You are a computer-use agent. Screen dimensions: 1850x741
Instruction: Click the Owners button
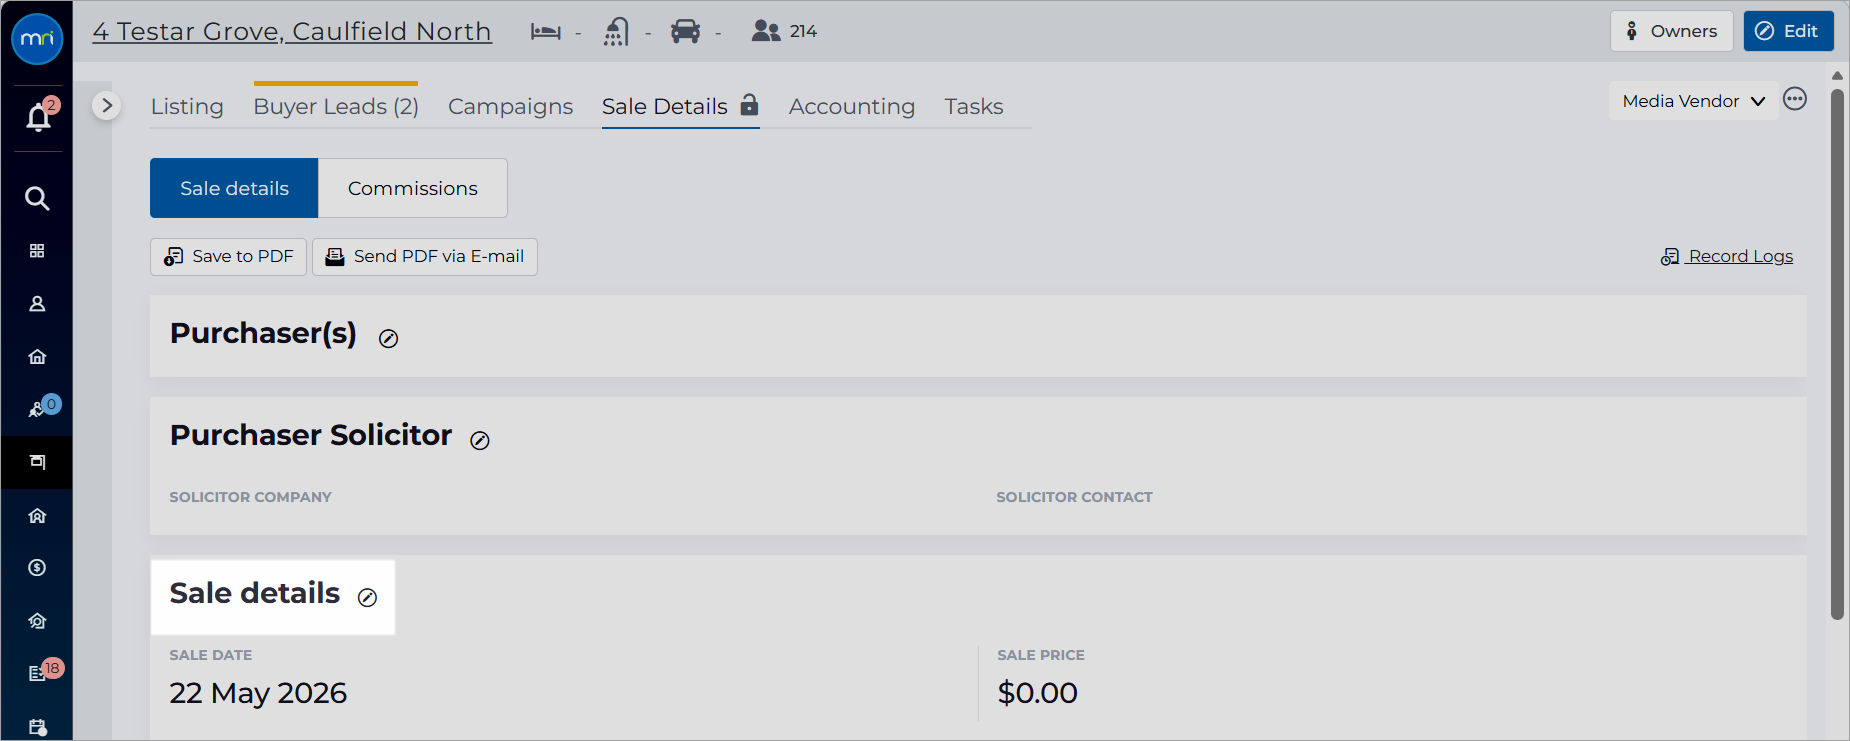pos(1671,31)
